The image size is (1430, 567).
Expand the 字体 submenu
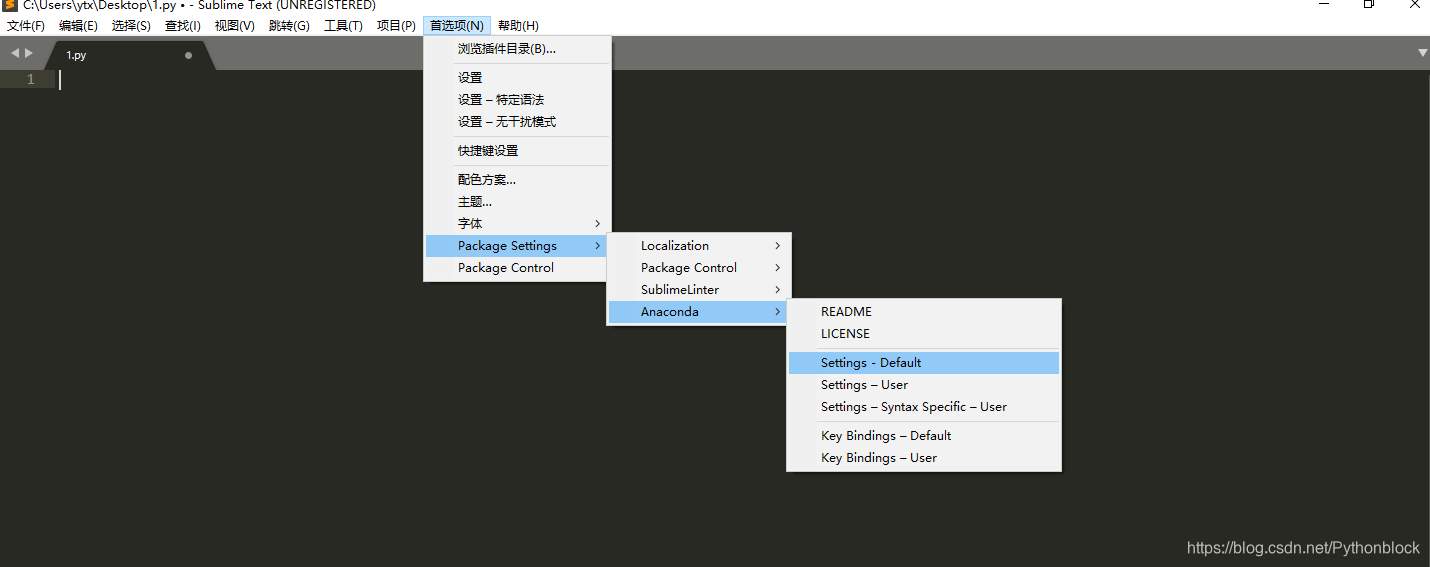pos(517,223)
